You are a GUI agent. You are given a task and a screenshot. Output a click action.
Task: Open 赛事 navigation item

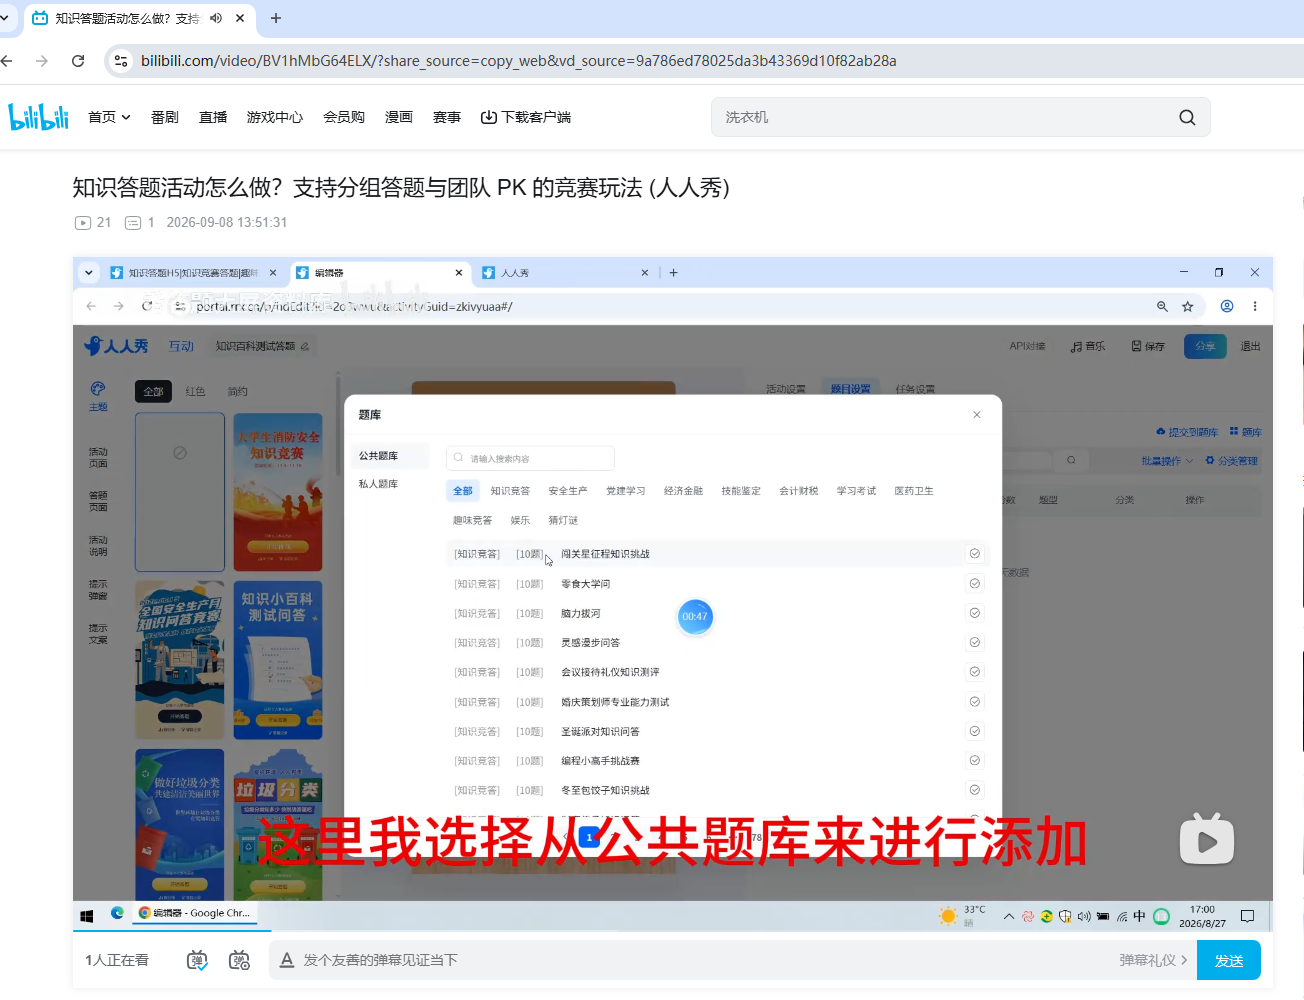coord(447,117)
